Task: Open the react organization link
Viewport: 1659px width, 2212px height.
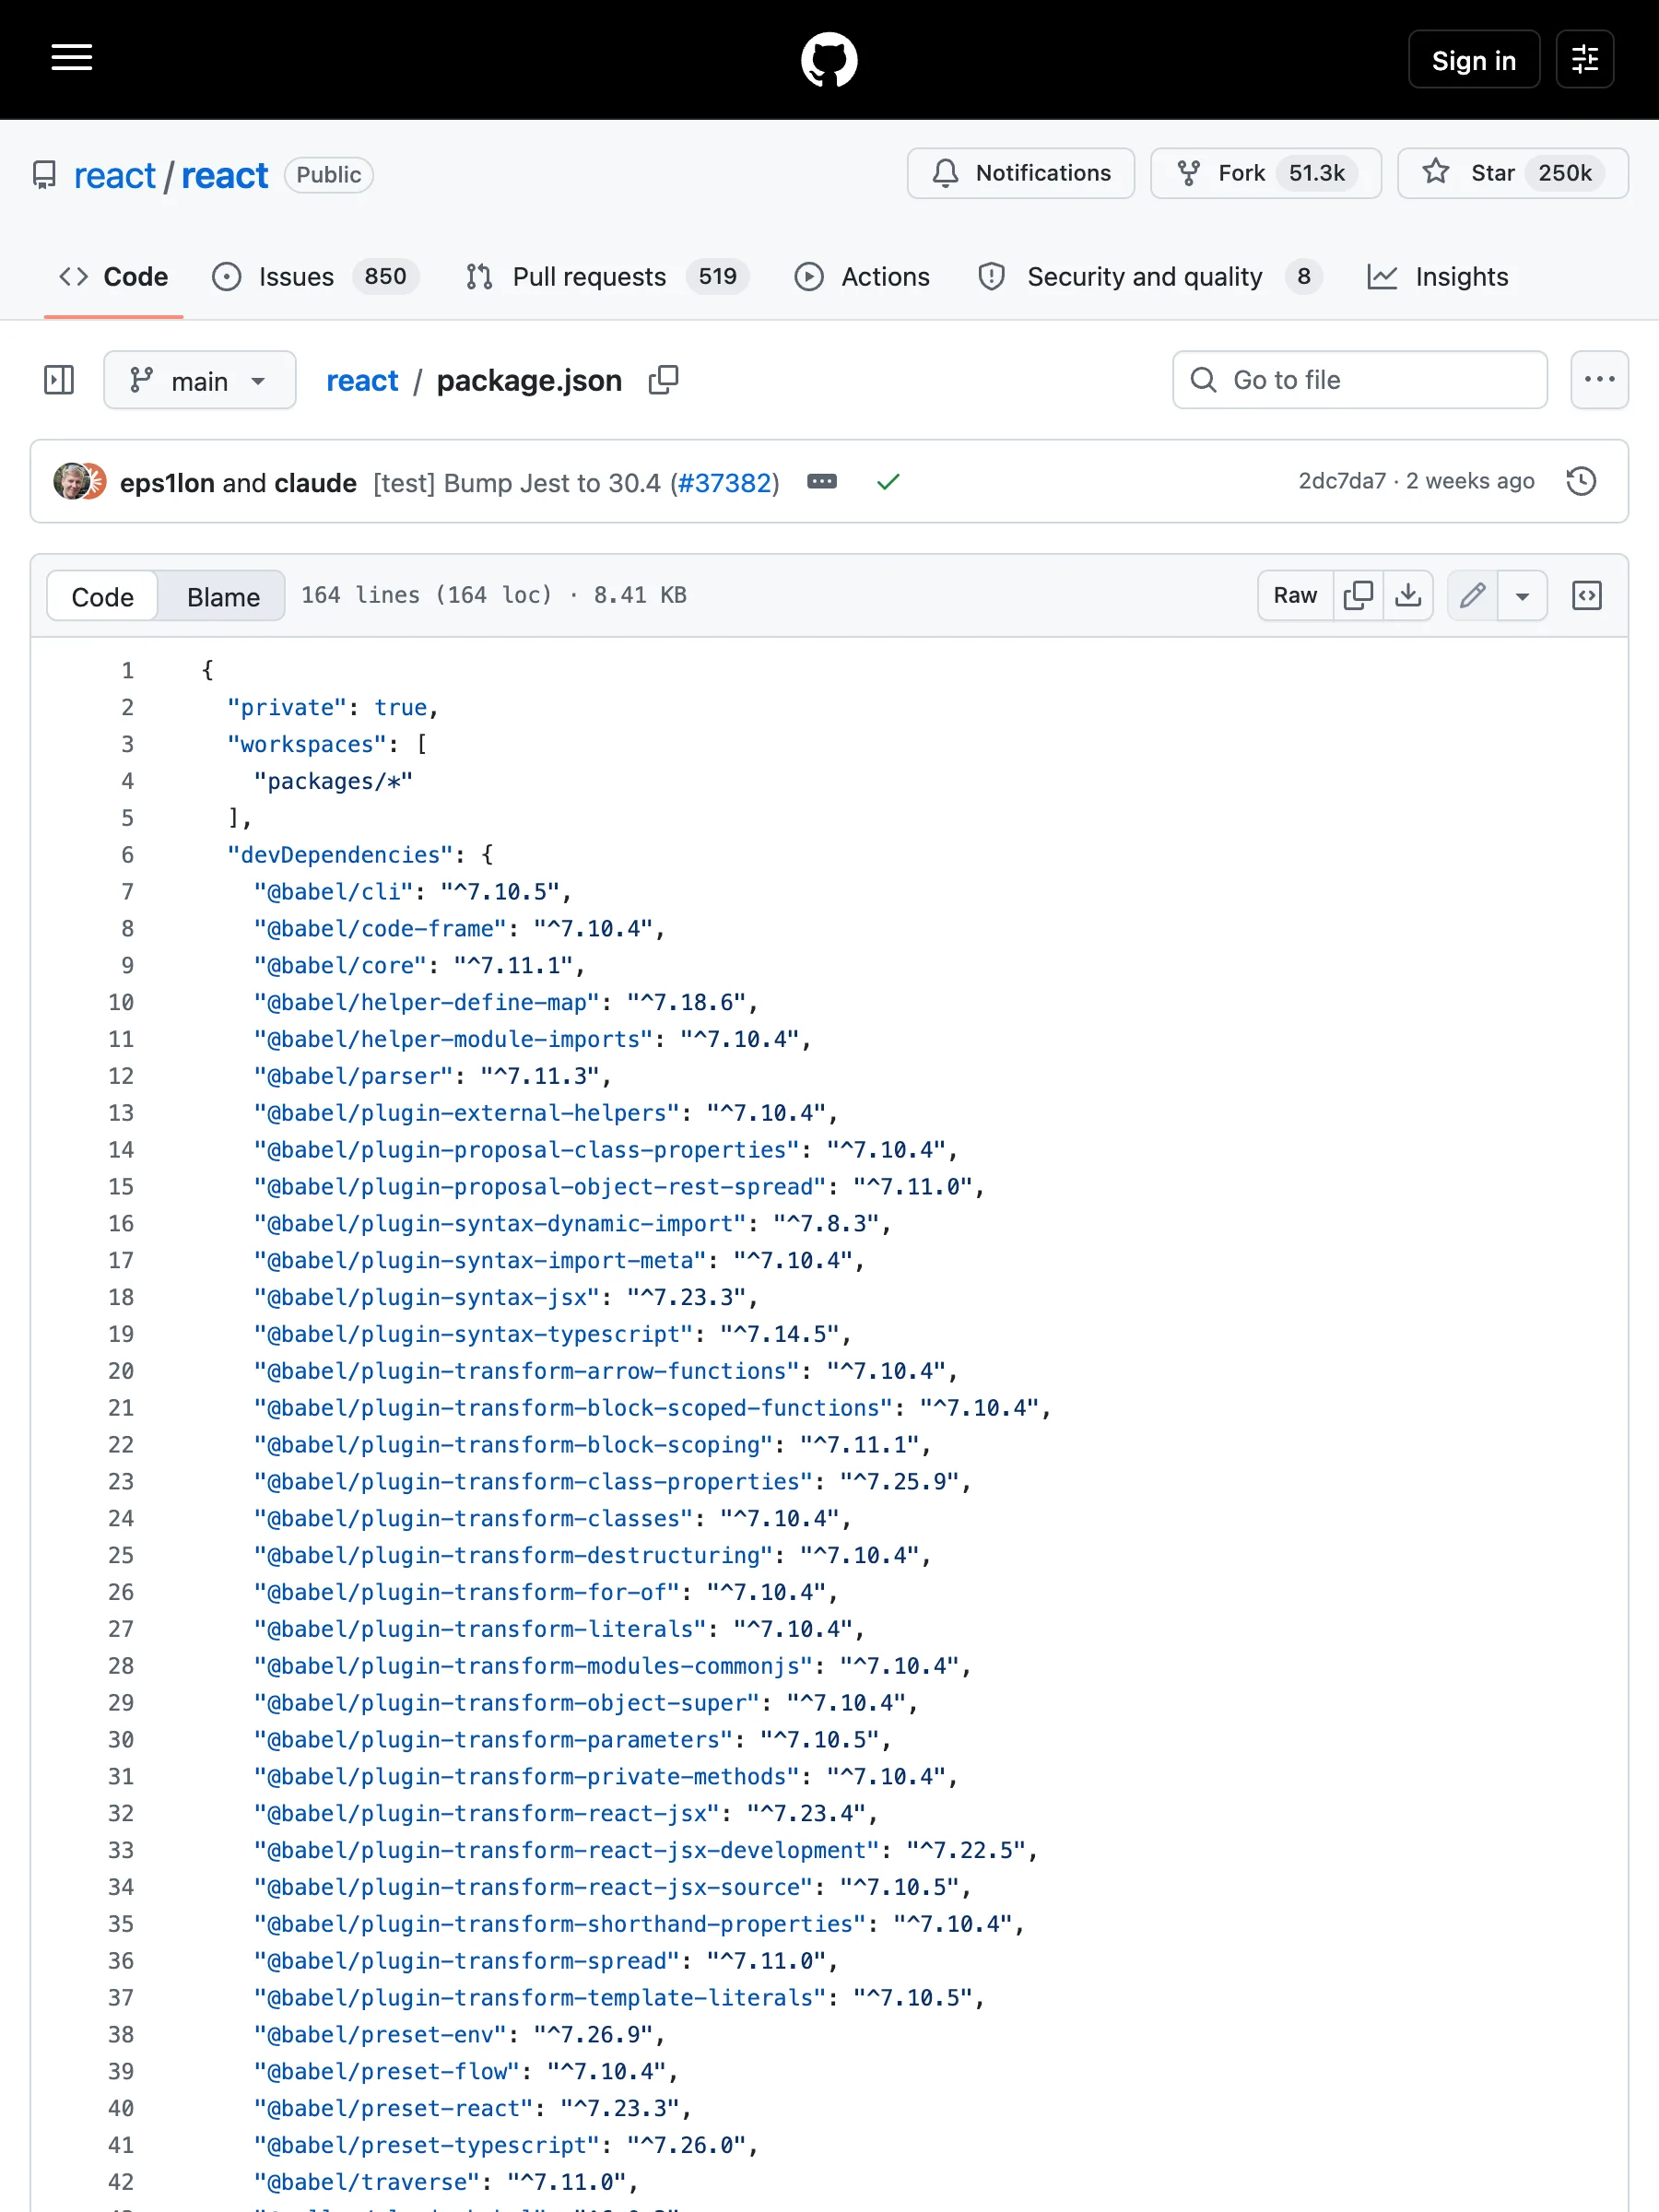Action: click(x=114, y=176)
